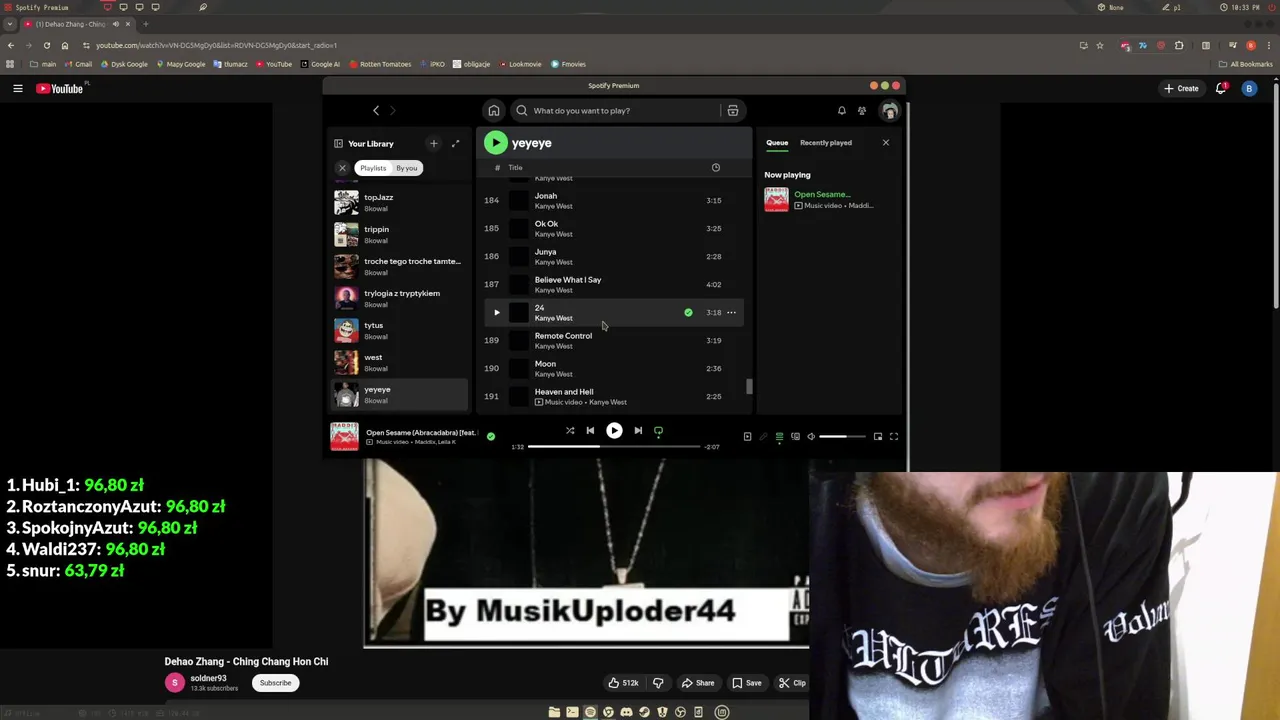Go back with Spotify's left chevron
The width and height of the screenshot is (1280, 720).
pyautogui.click(x=376, y=111)
